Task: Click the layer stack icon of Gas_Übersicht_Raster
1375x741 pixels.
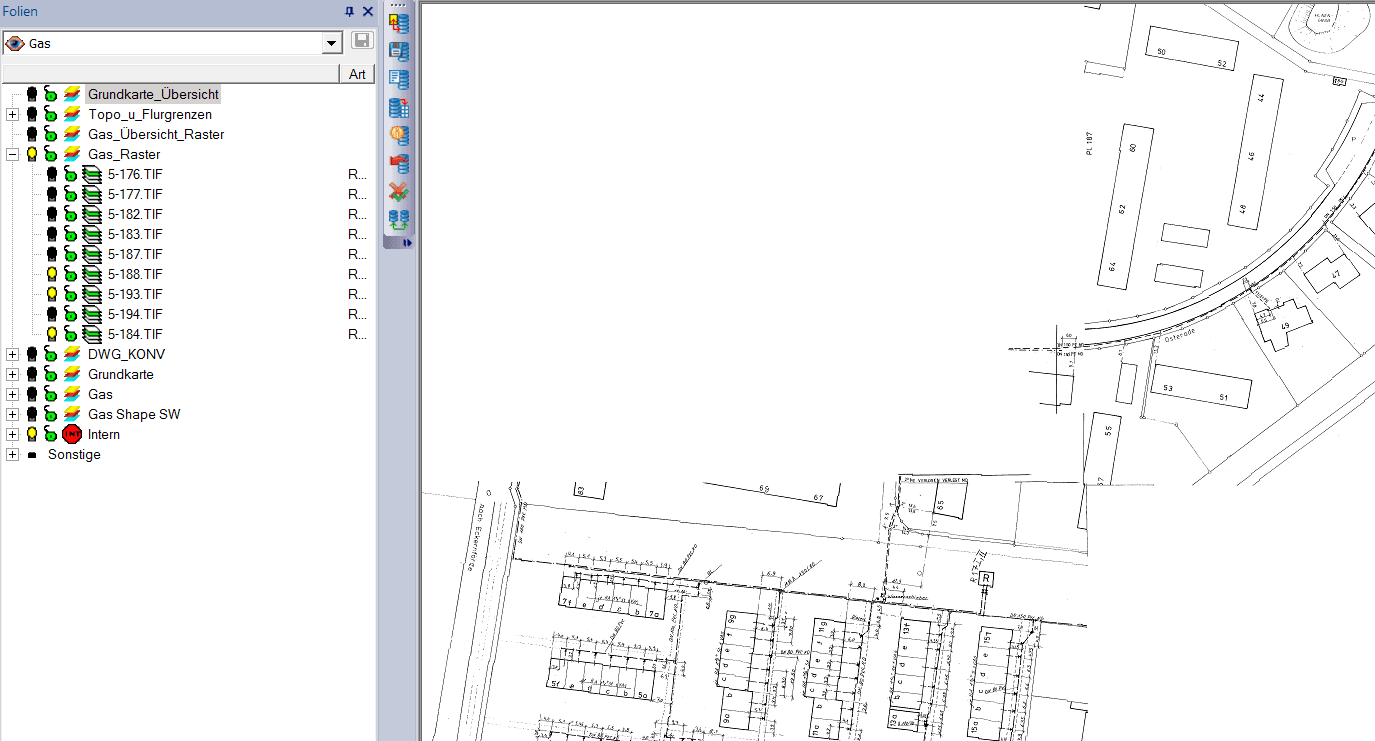Action: tap(71, 134)
